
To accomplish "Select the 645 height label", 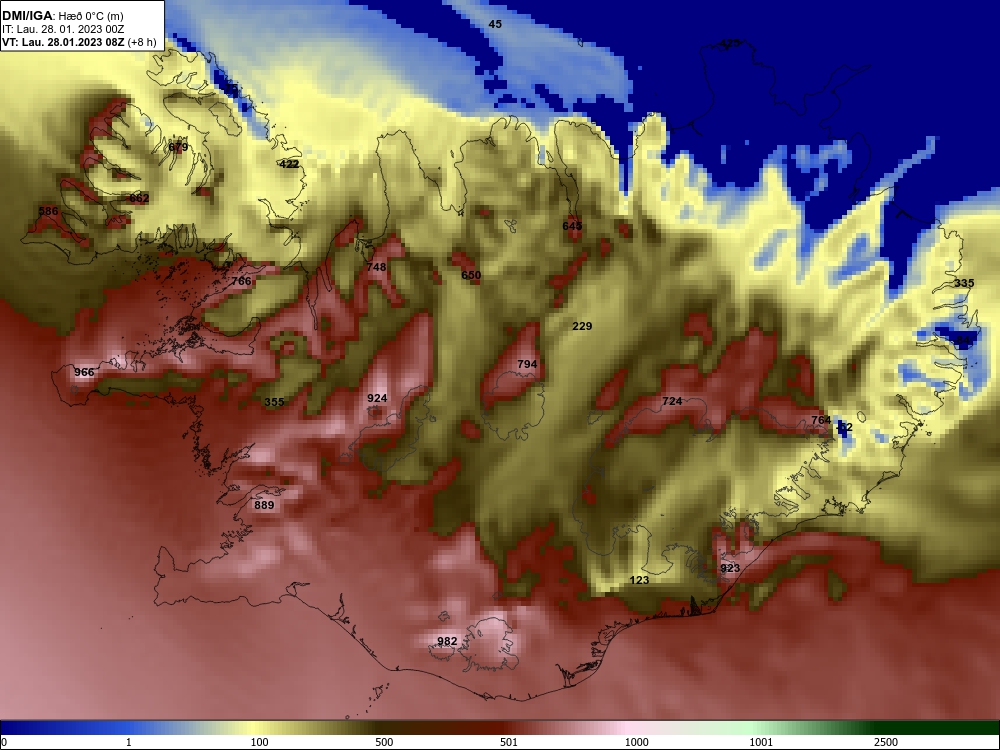I will [x=572, y=226].
